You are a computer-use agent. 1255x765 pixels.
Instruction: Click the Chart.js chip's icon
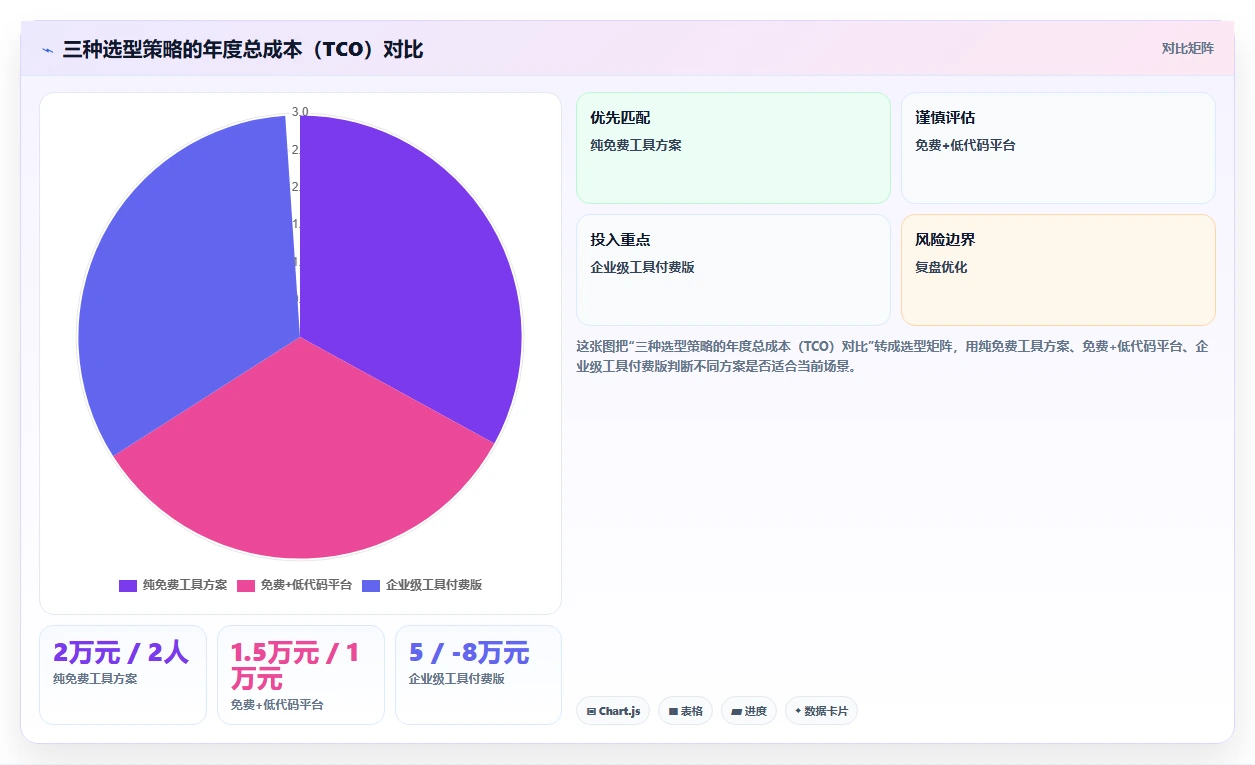click(x=592, y=712)
